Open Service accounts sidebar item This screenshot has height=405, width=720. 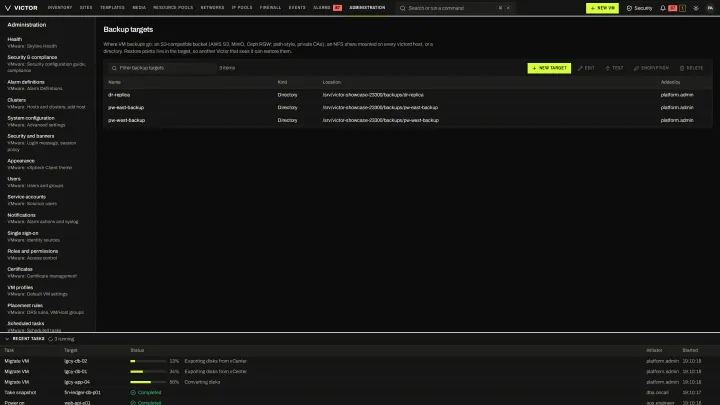click(x=48, y=200)
